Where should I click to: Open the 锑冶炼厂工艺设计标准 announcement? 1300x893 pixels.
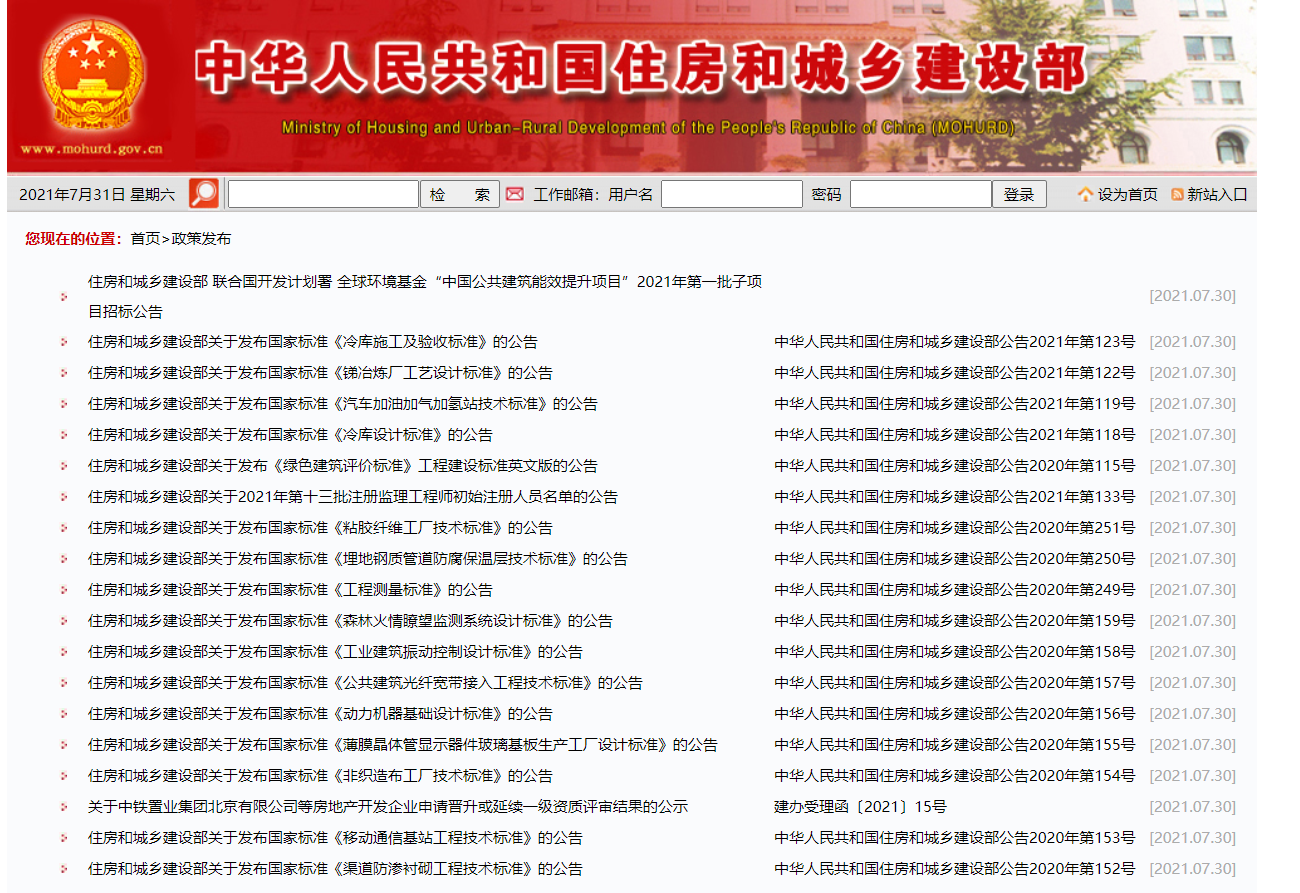click(x=320, y=373)
